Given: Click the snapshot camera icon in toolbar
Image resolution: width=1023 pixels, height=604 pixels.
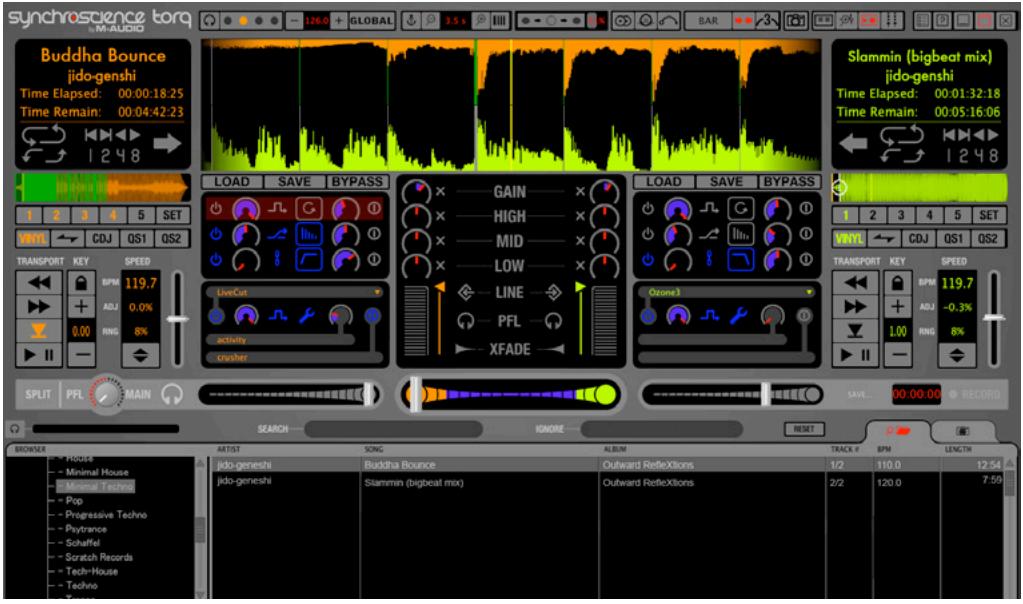Looking at the screenshot, I should pos(795,20).
